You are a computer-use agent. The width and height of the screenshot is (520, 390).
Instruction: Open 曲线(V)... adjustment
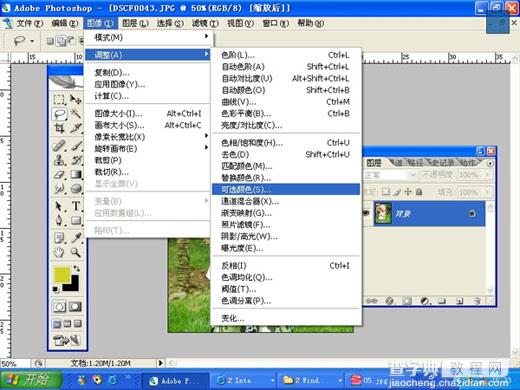(x=286, y=102)
